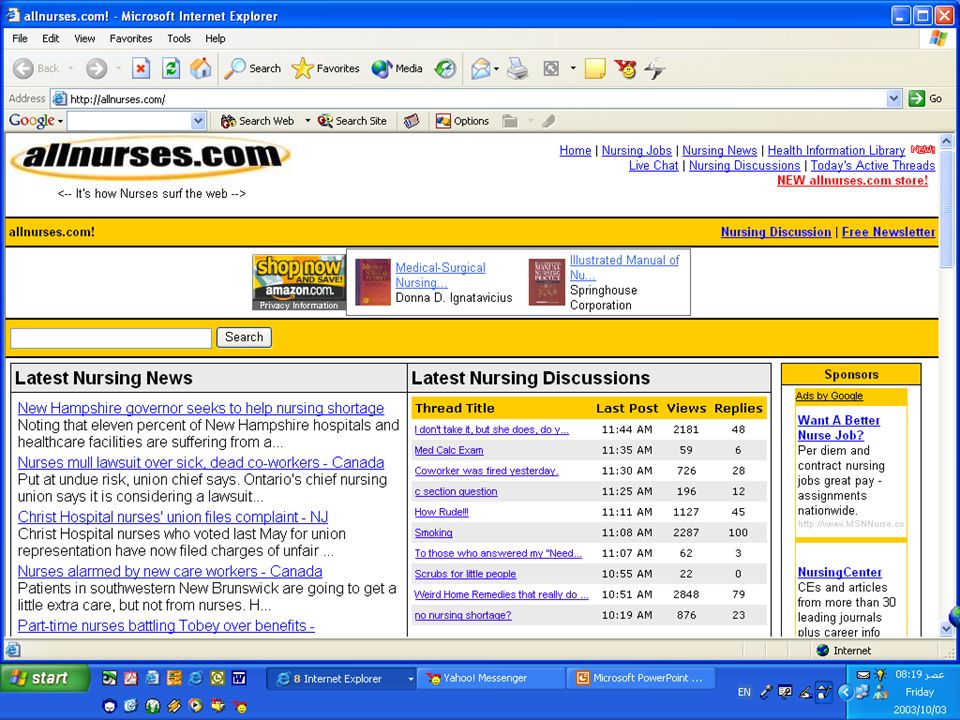Screen dimensions: 960x720
Task: Open the Google search box dropdown arrow
Action: (x=198, y=121)
